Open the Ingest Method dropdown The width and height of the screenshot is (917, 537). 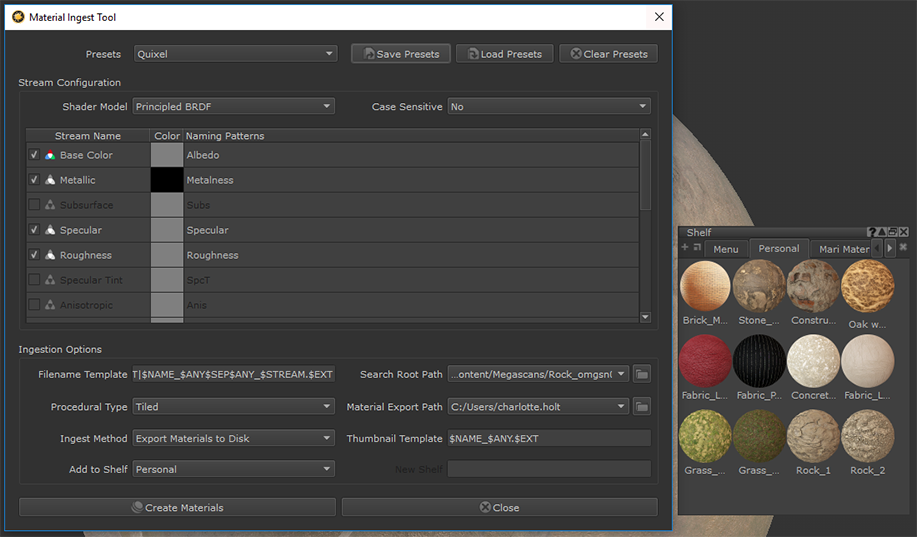pyautogui.click(x=234, y=439)
